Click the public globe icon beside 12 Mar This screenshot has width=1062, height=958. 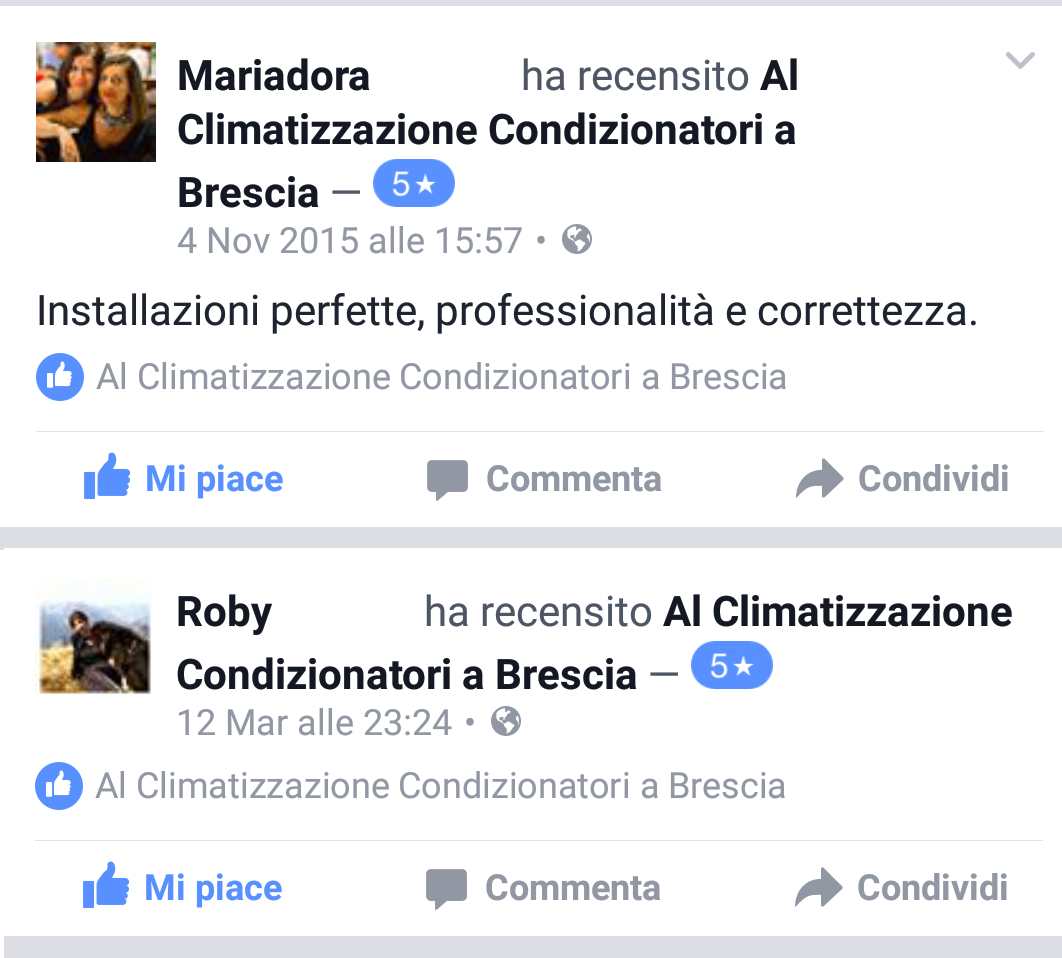506,721
